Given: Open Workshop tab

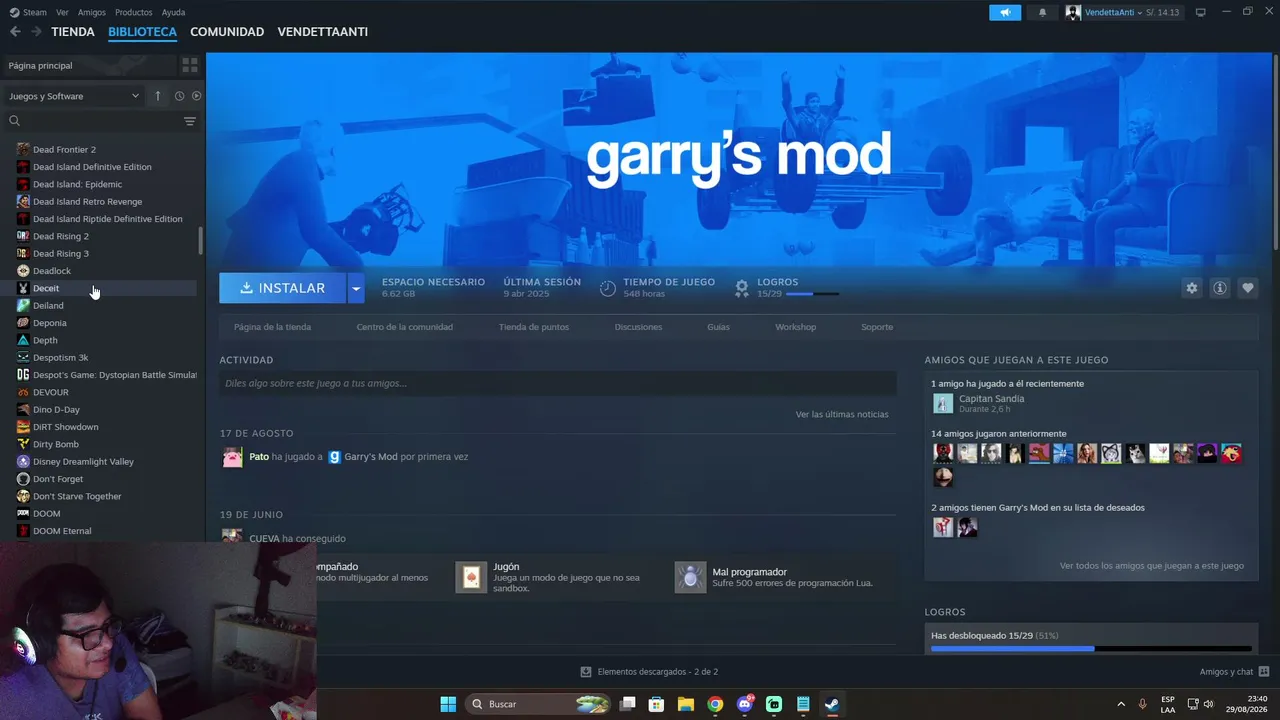Looking at the screenshot, I should tap(796, 327).
